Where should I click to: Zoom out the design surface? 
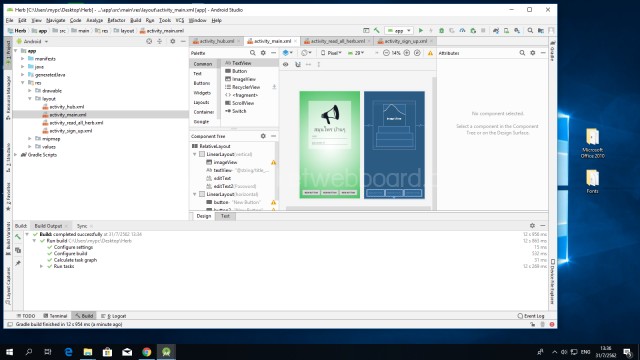tap(386, 53)
